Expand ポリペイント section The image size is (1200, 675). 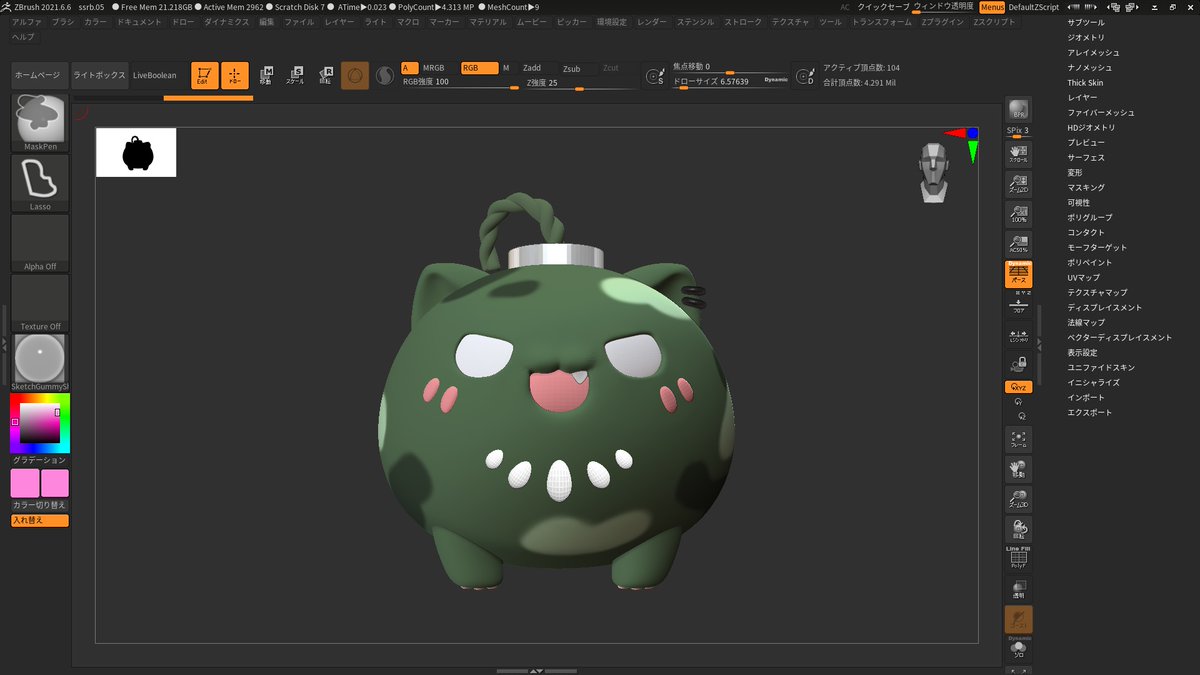pyautogui.click(x=1090, y=262)
